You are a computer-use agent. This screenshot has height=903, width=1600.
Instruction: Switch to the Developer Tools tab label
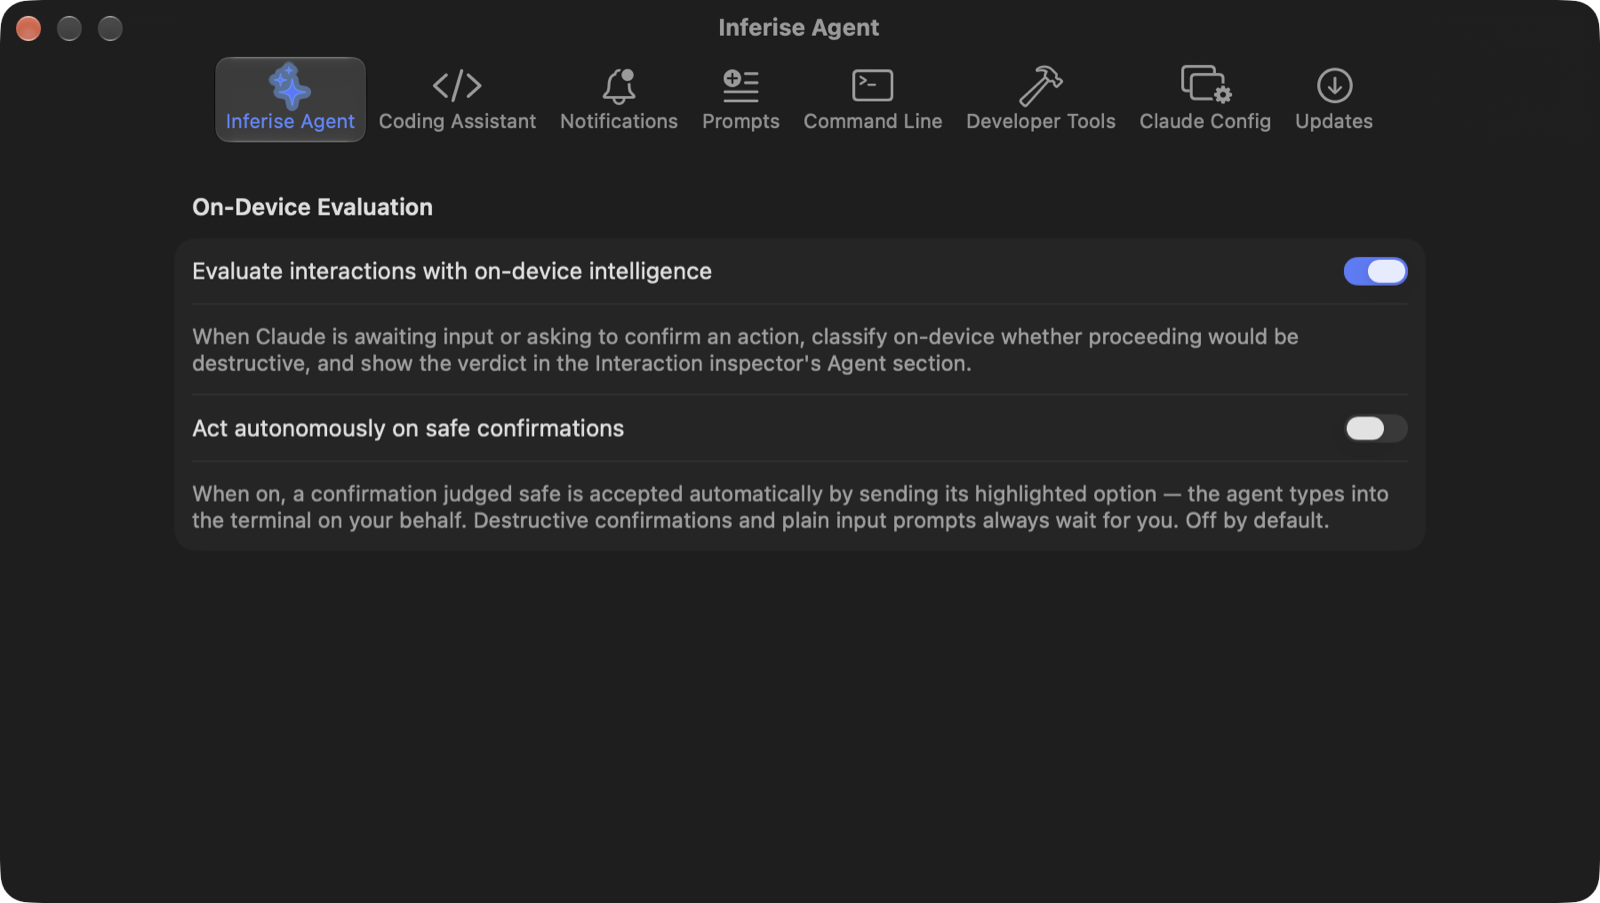coord(1041,121)
